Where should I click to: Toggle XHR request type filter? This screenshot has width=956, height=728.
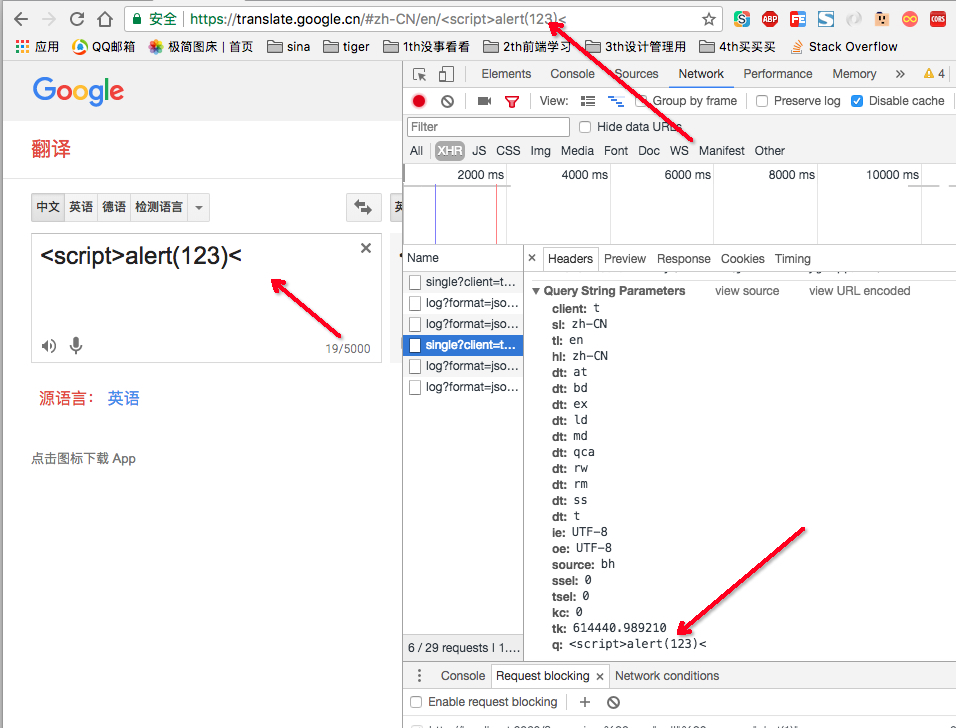[449, 151]
